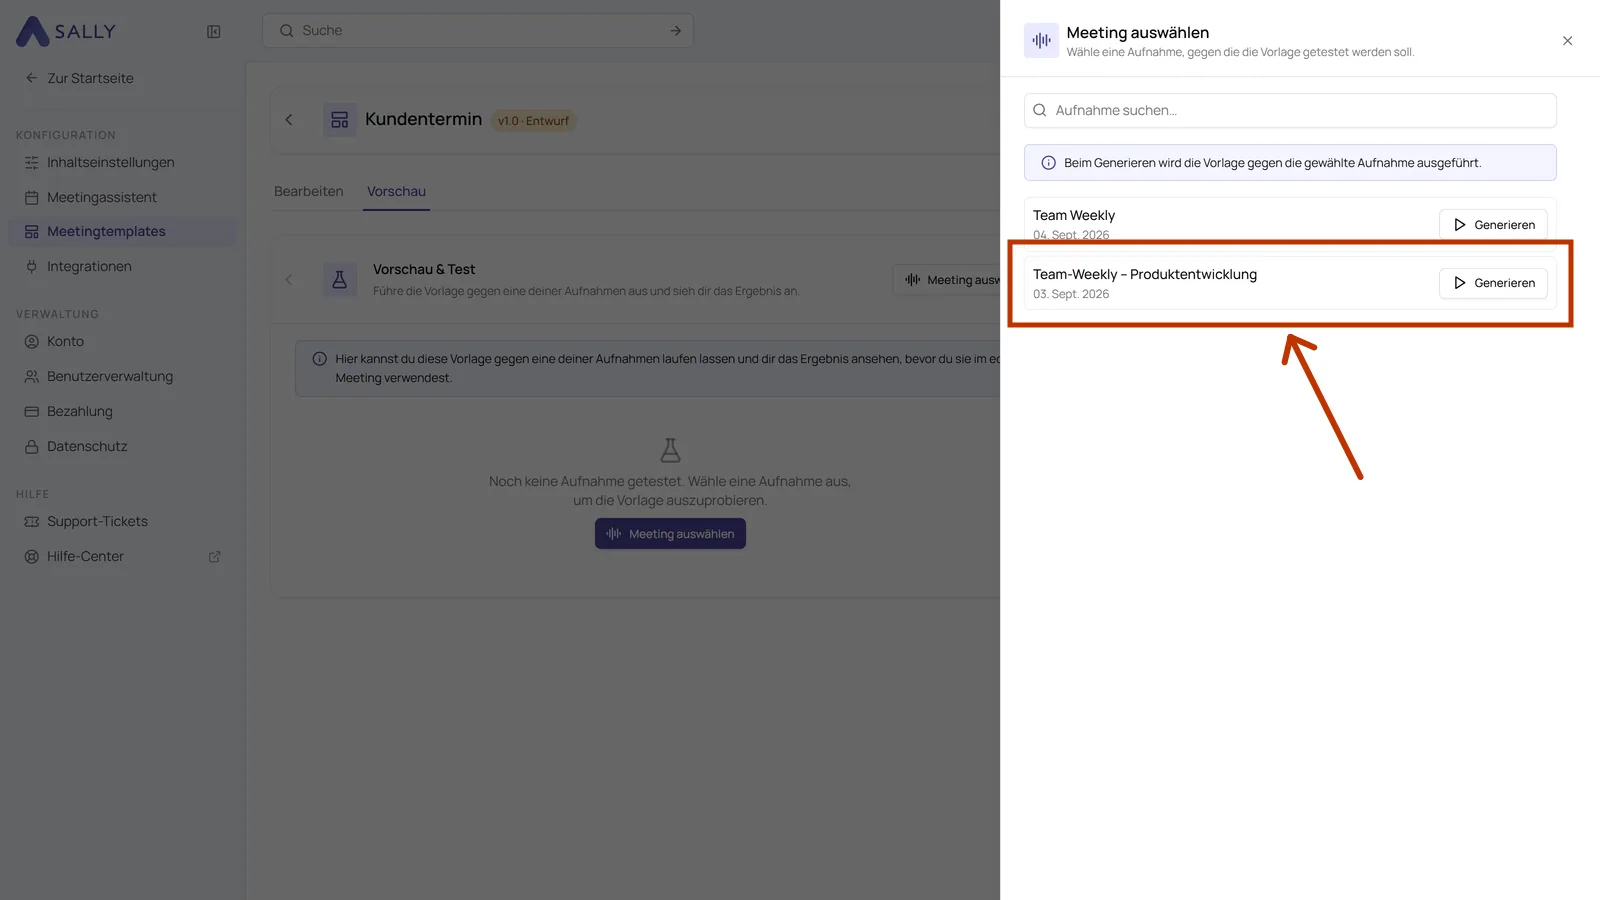Close the Meeting auswählen panel

point(1567,41)
